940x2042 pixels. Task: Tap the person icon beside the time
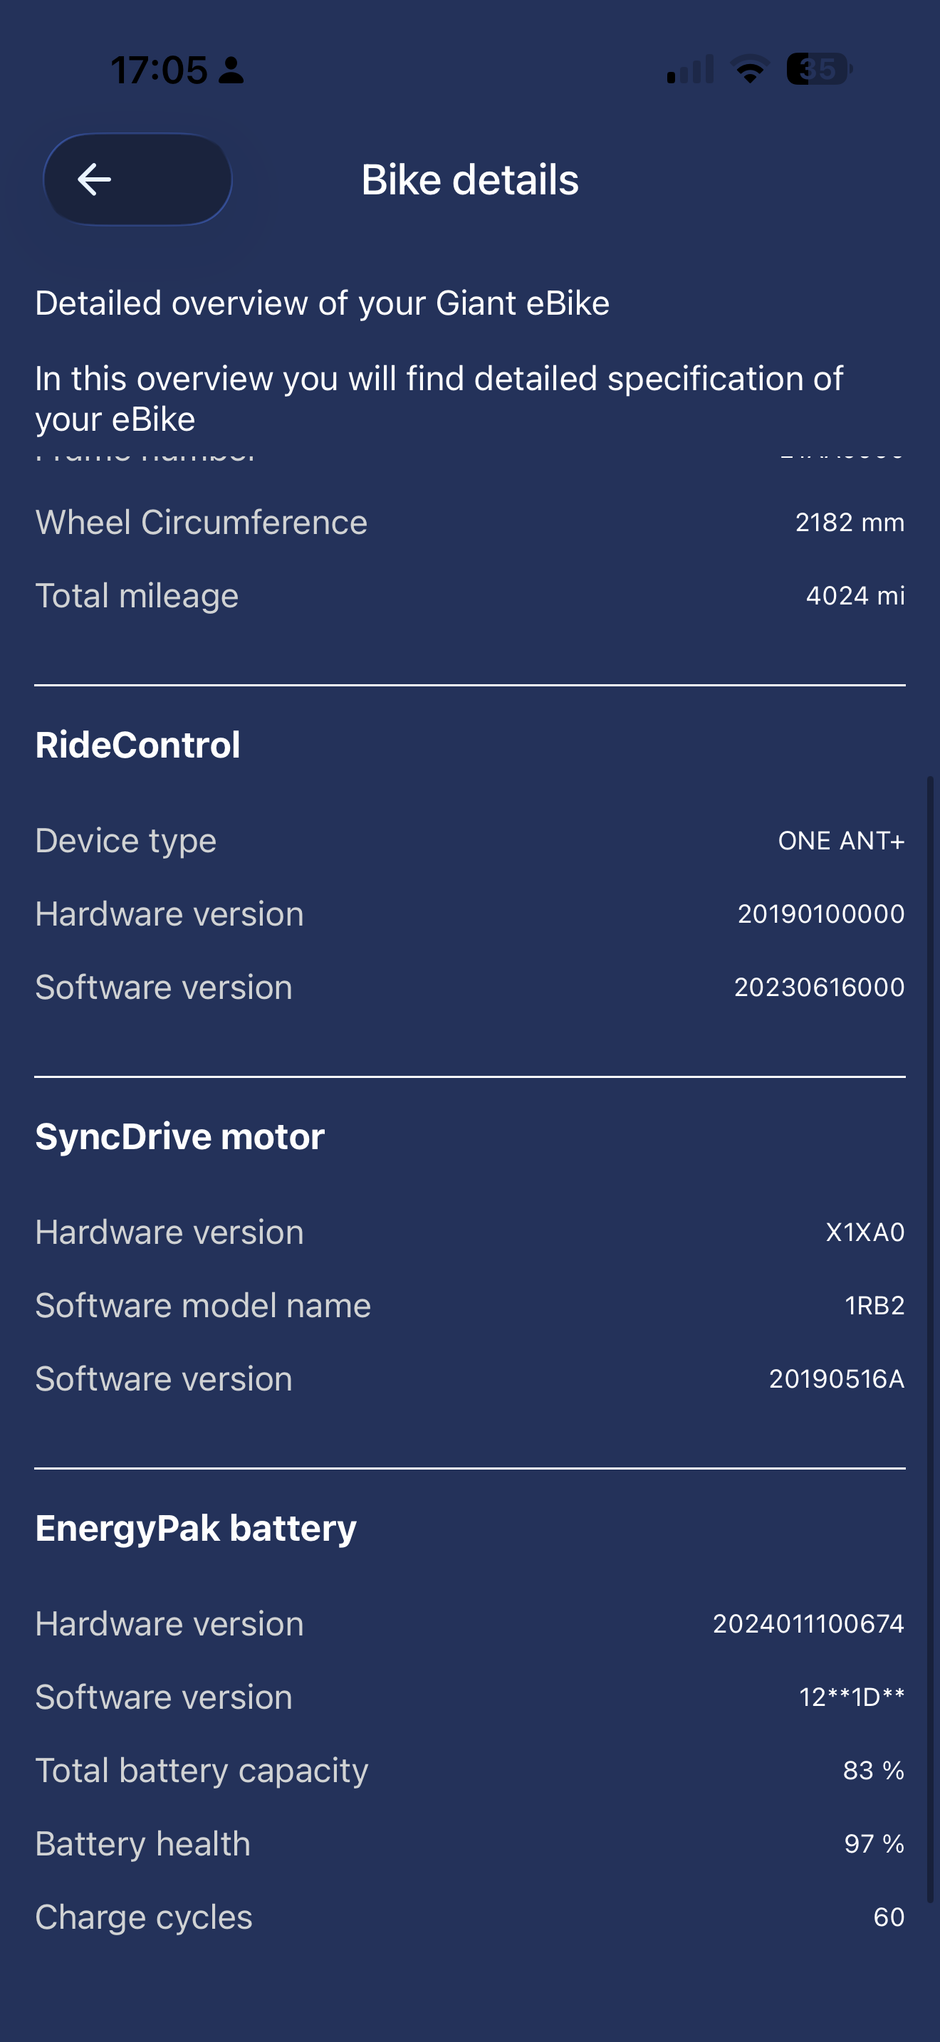click(231, 70)
